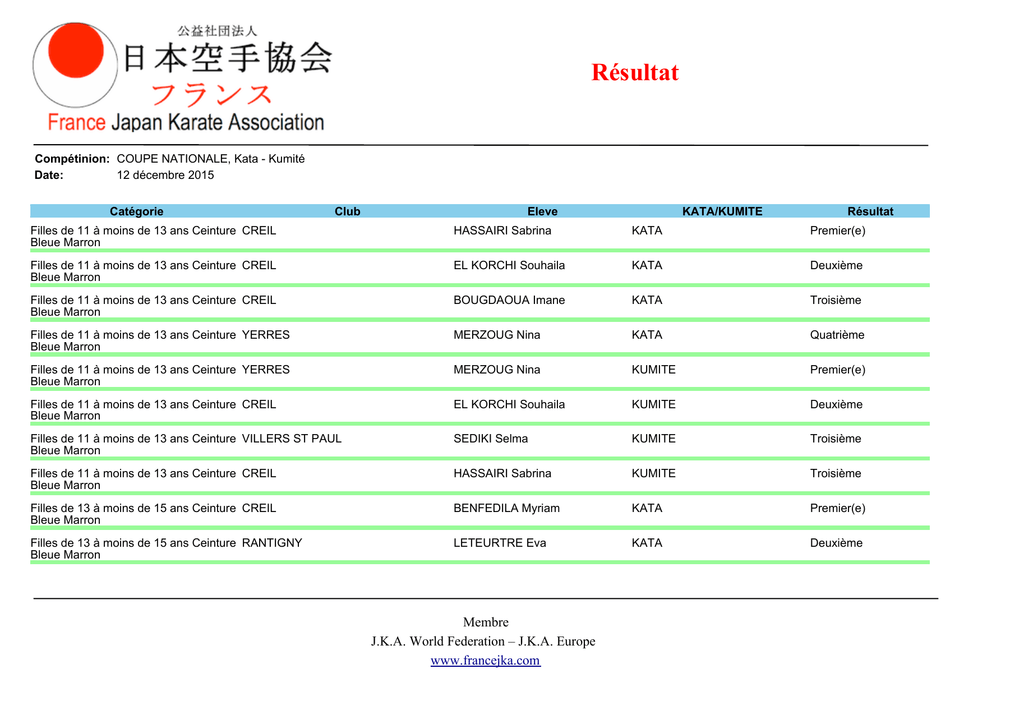Click the 'Date:' label
Viewport: 1024px width, 724px height.
(49, 175)
